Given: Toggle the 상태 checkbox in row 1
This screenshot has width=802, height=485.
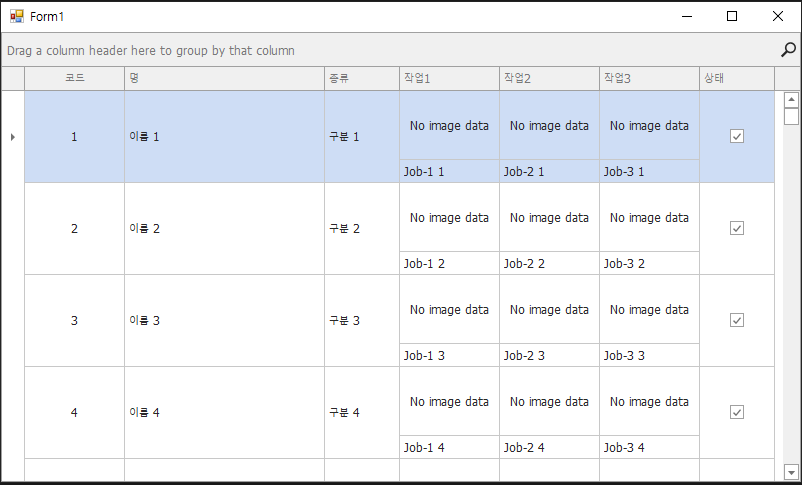Looking at the screenshot, I should point(737,136).
